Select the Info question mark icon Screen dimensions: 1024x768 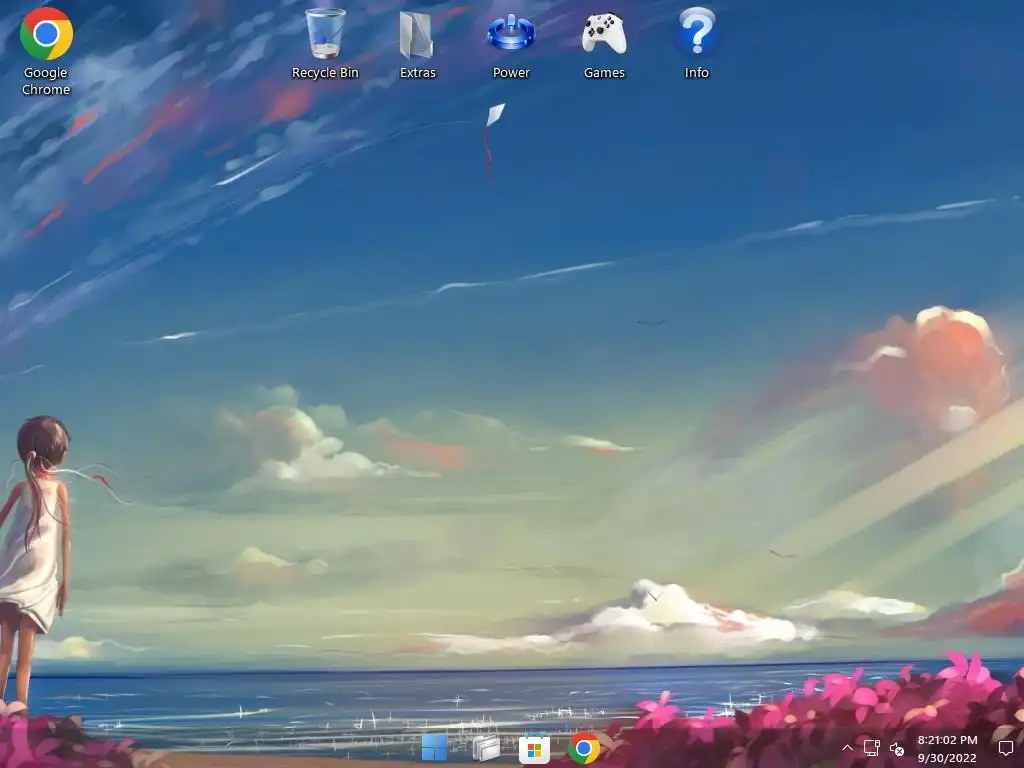point(697,44)
